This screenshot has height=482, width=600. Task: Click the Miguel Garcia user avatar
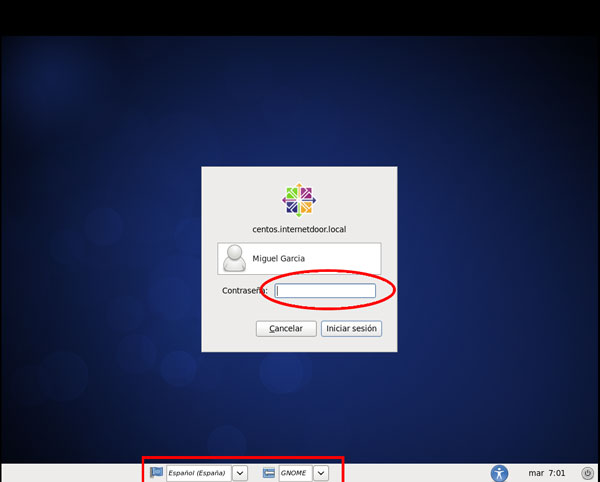234,258
